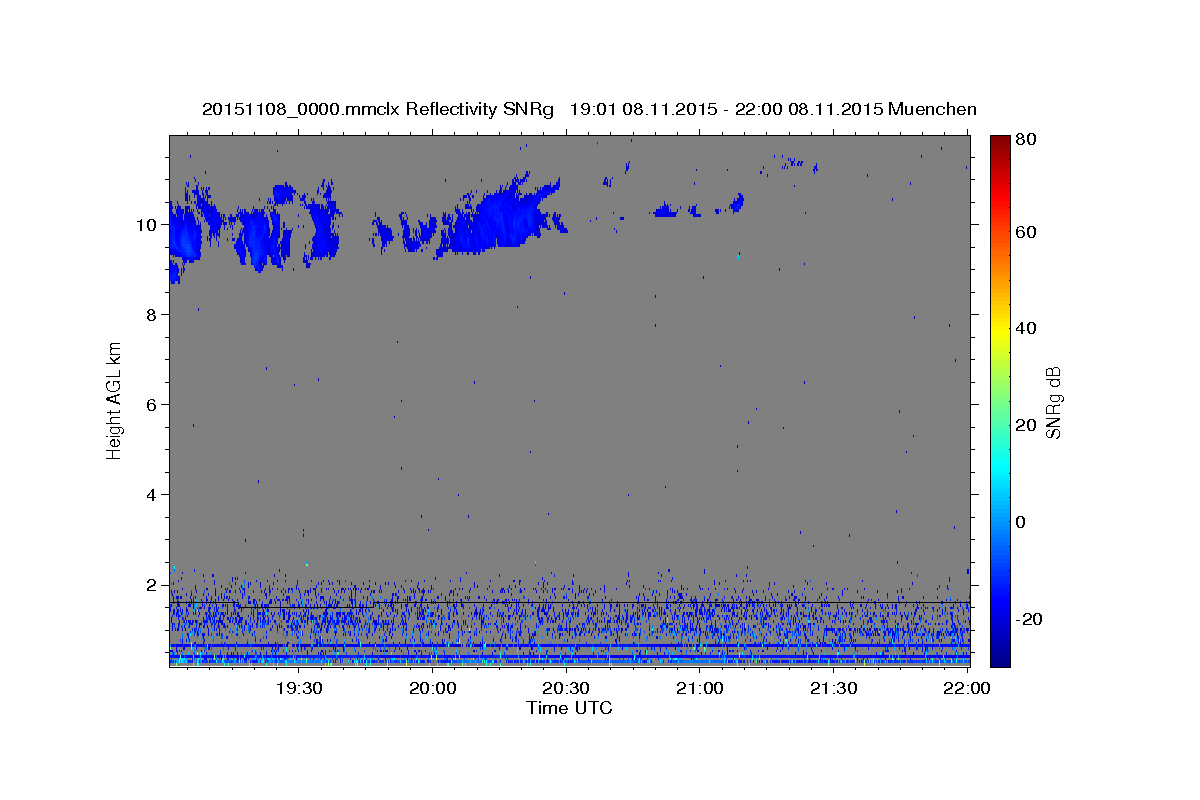The width and height of the screenshot is (1200, 800).
Task: Click the height axis label 6
Action: (153, 404)
